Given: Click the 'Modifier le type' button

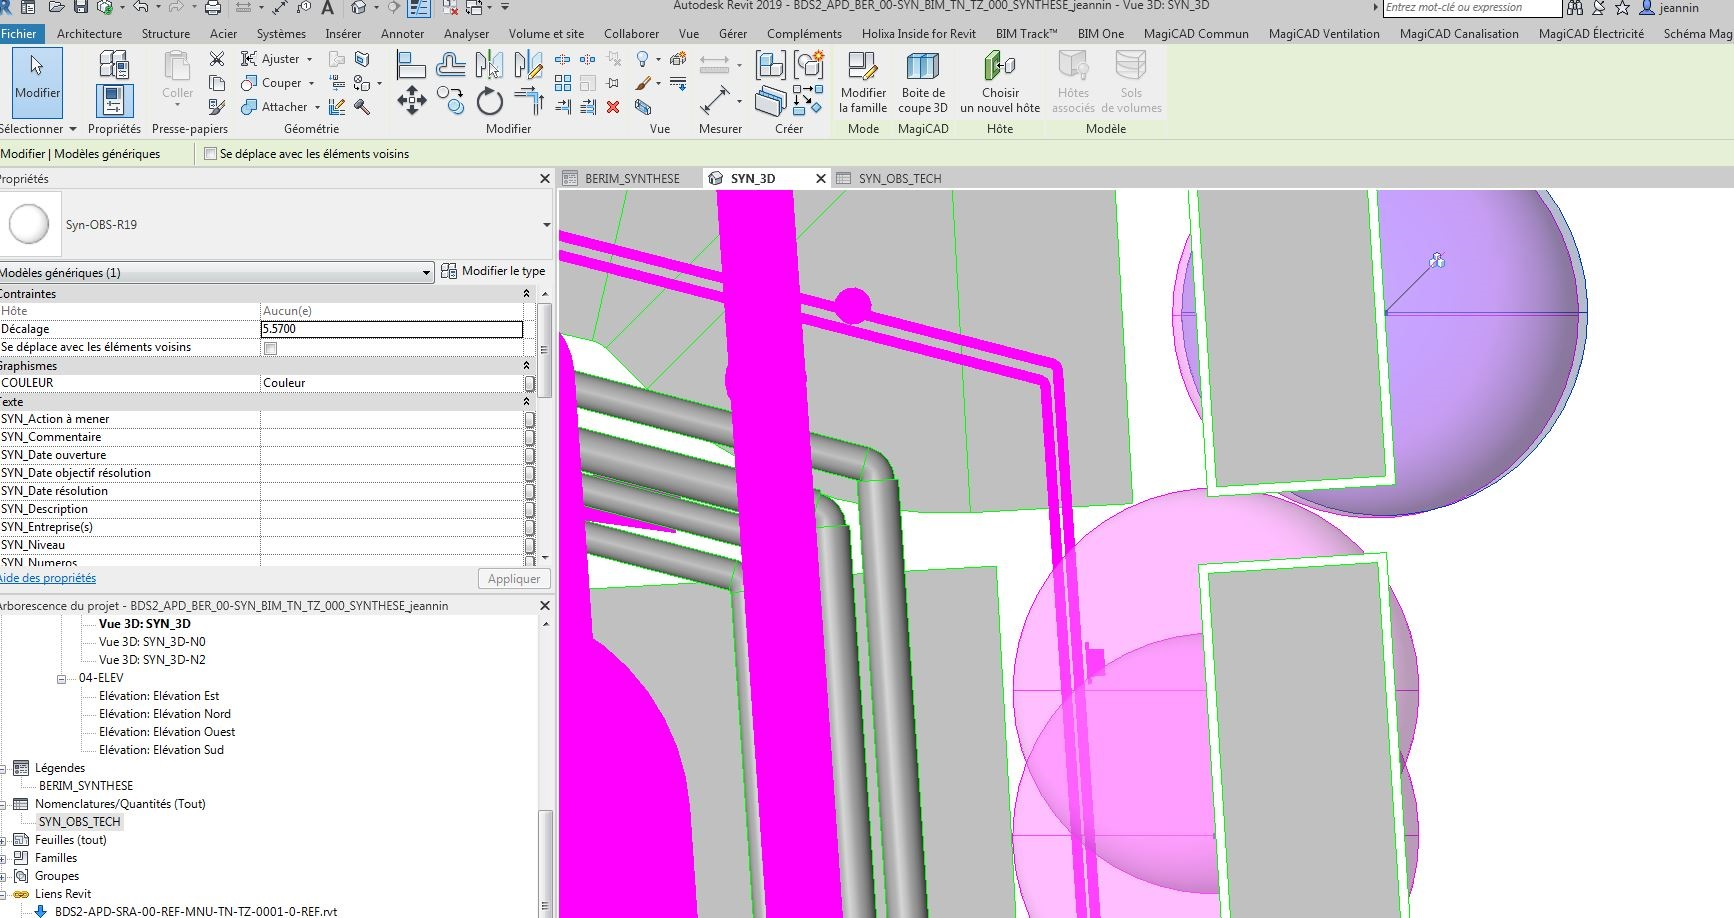Looking at the screenshot, I should tap(494, 271).
